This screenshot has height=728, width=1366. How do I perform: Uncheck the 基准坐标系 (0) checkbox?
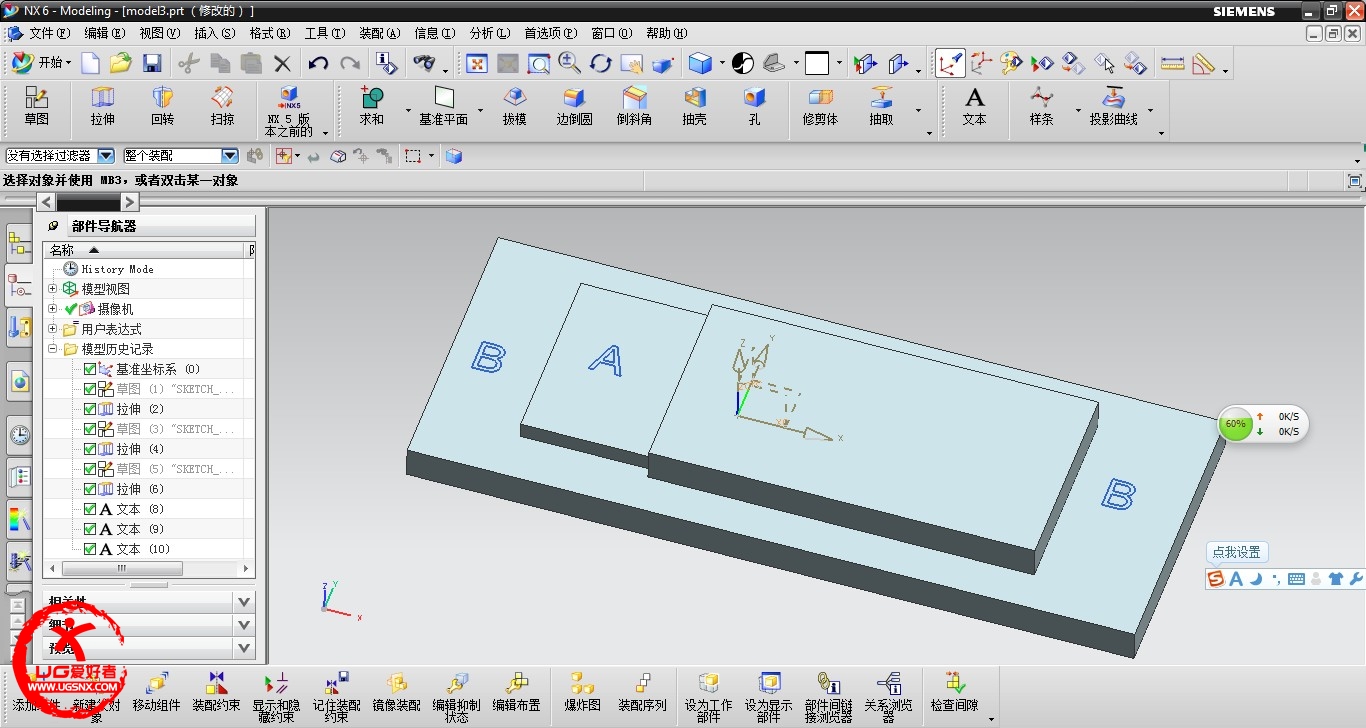coord(90,369)
